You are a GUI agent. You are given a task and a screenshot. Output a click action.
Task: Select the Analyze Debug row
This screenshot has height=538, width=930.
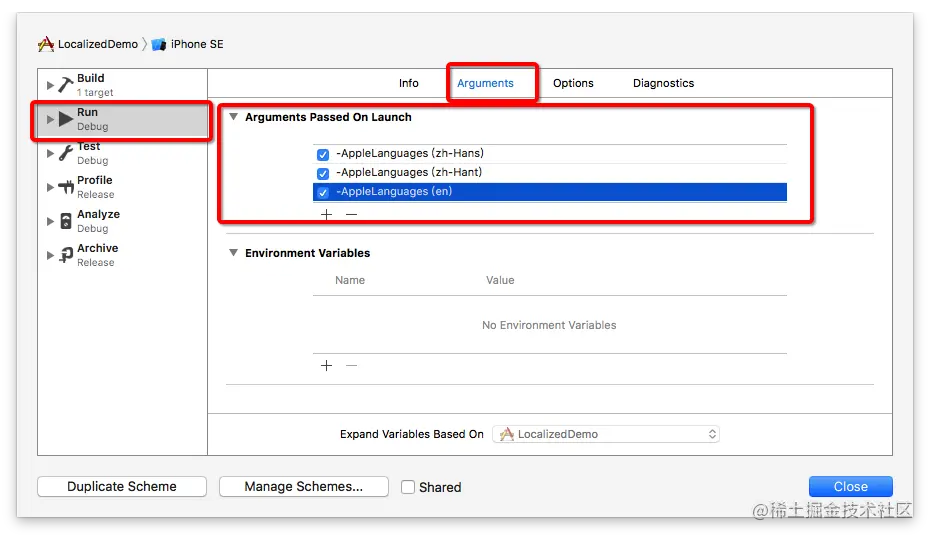click(123, 221)
